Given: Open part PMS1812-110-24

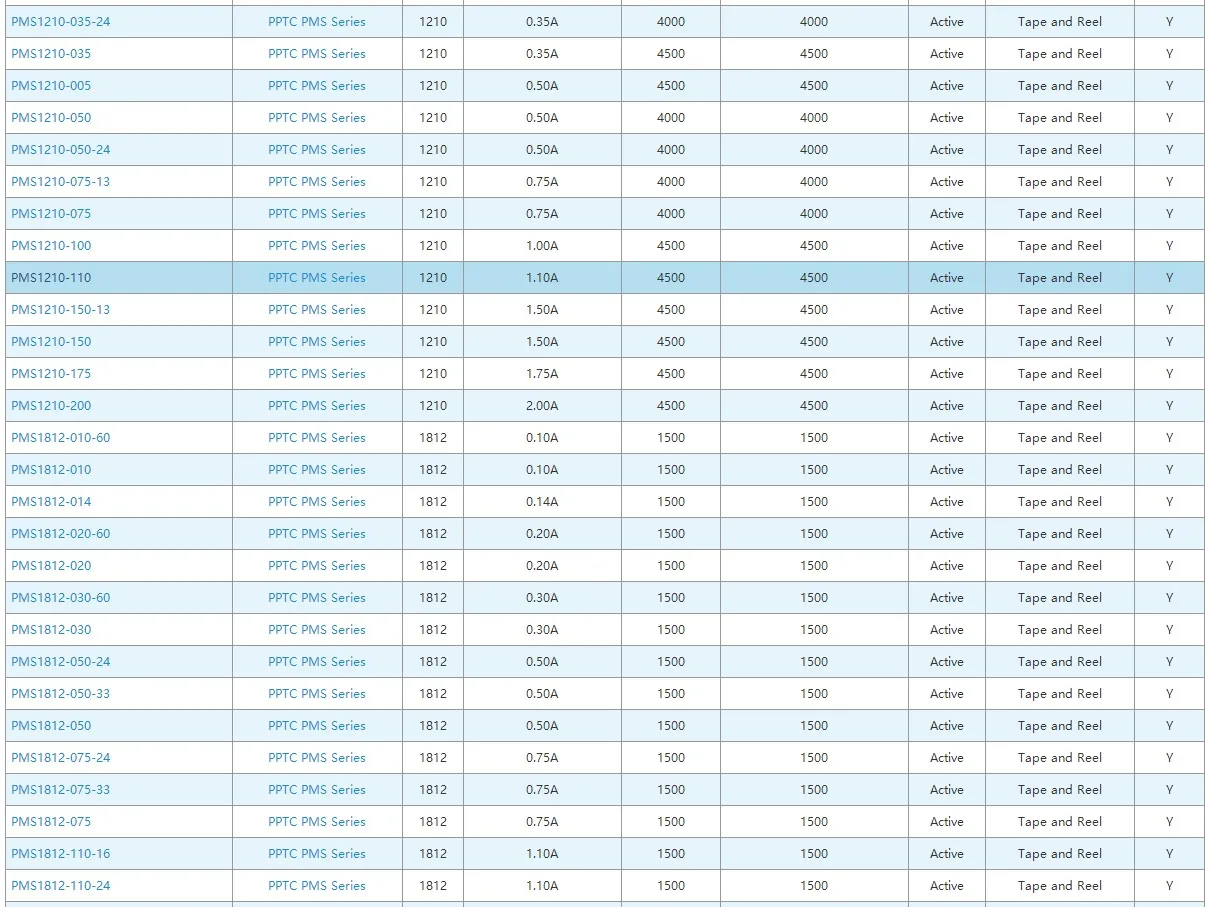Looking at the screenshot, I should pos(61,886).
